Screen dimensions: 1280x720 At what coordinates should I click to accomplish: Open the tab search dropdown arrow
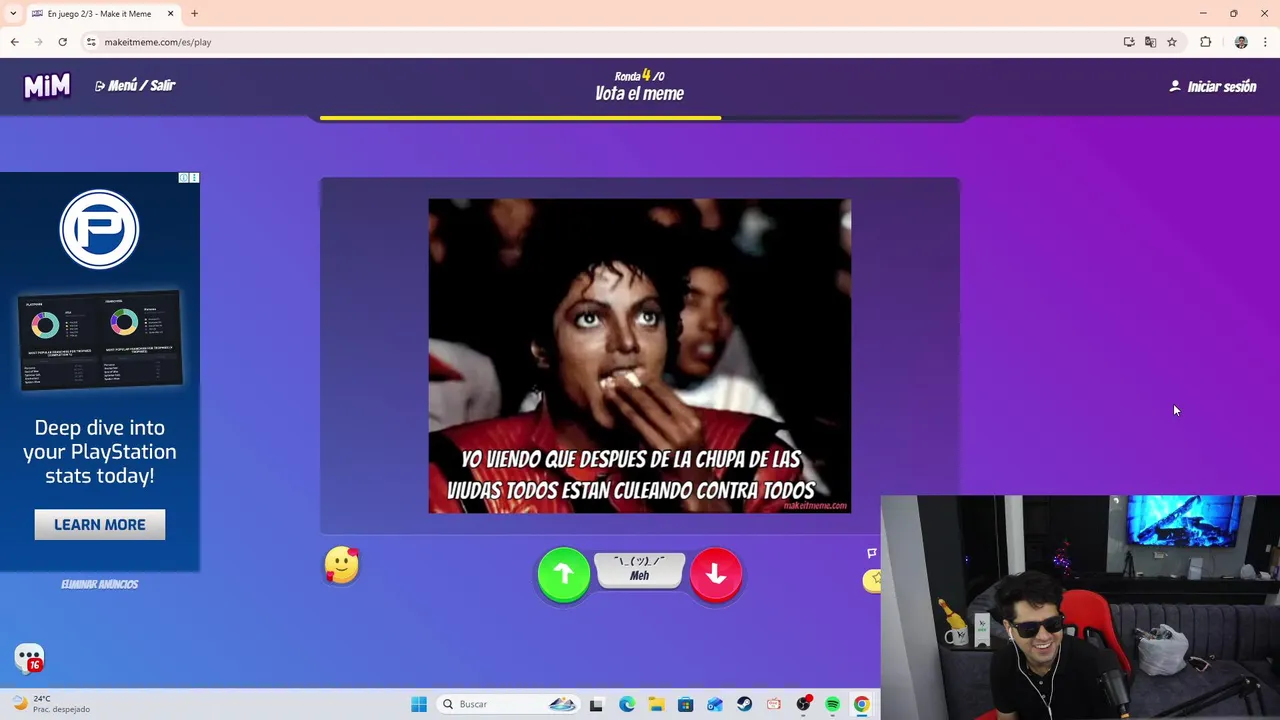[x=13, y=14]
